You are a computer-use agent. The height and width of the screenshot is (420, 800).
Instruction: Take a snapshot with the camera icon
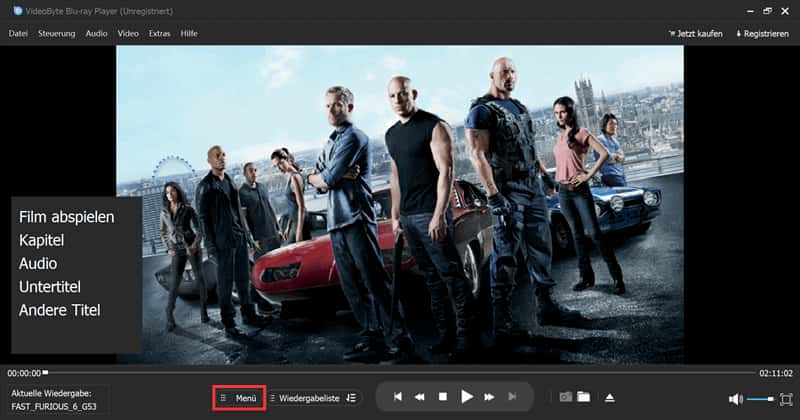click(565, 397)
